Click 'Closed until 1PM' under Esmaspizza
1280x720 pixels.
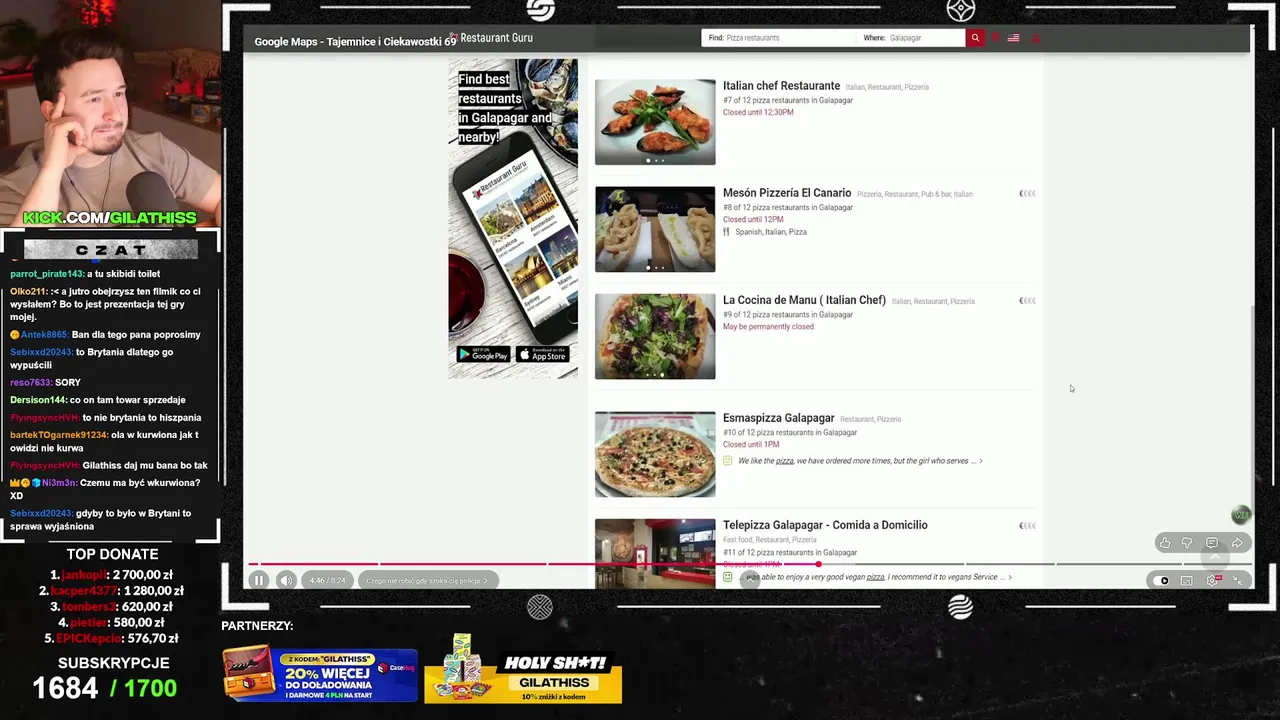coord(751,445)
